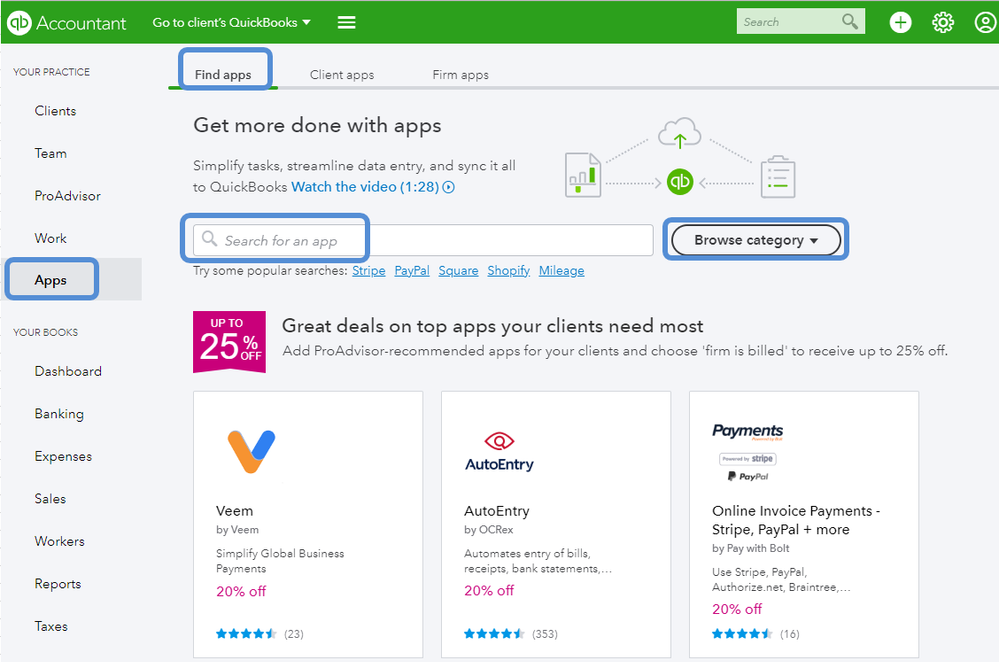
Task: Click the Shopify popular search link
Action: pos(508,271)
